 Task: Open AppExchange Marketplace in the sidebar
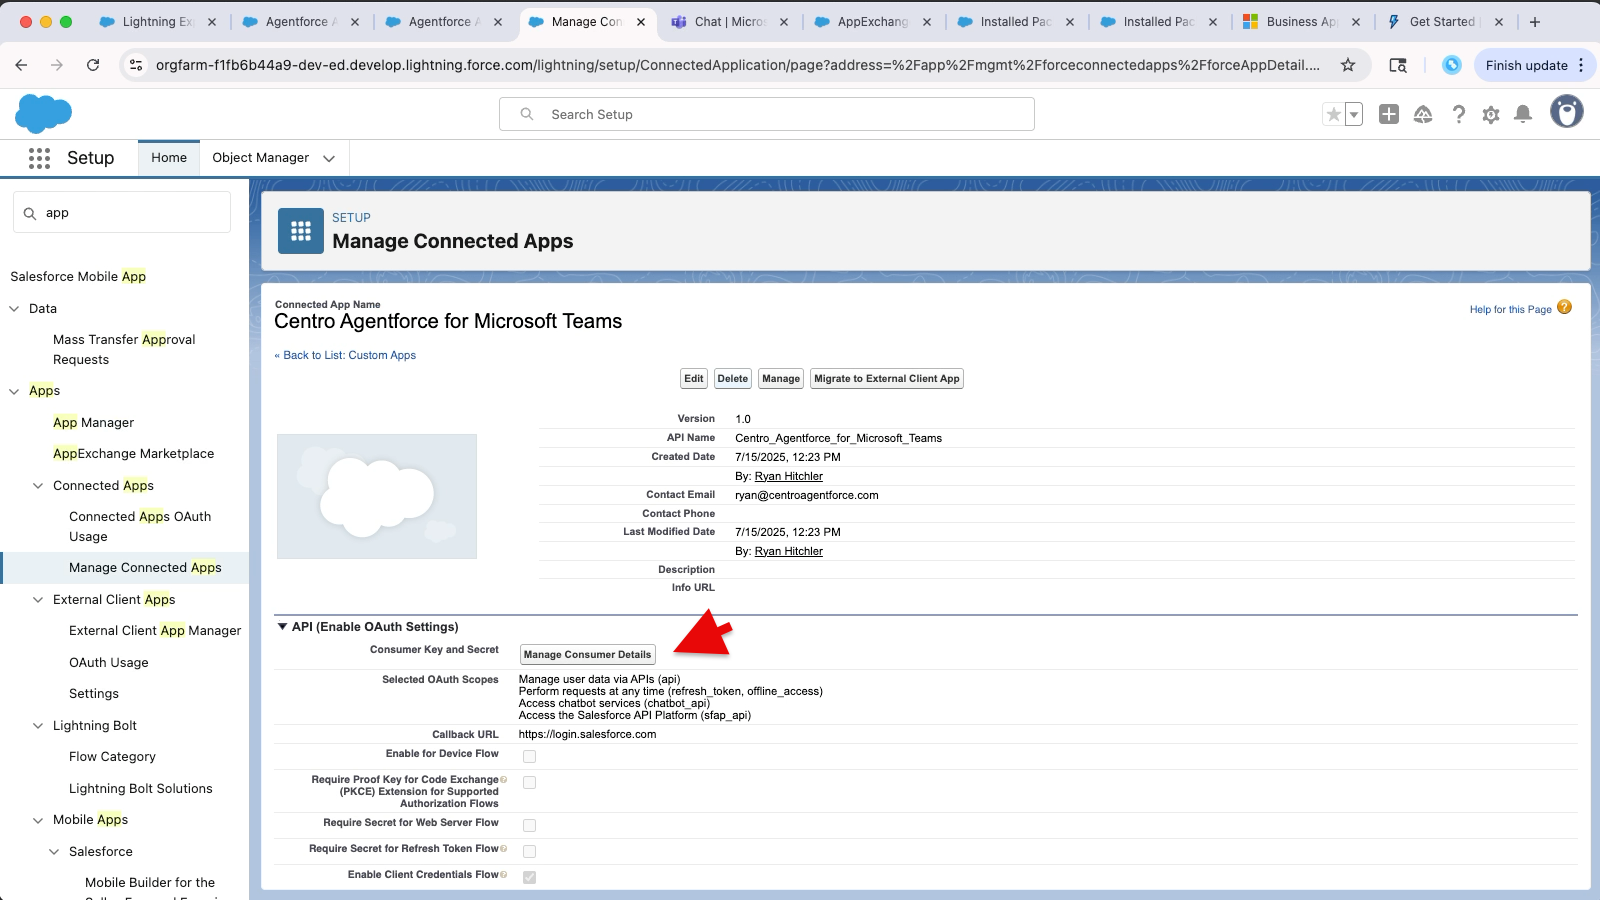pos(134,454)
